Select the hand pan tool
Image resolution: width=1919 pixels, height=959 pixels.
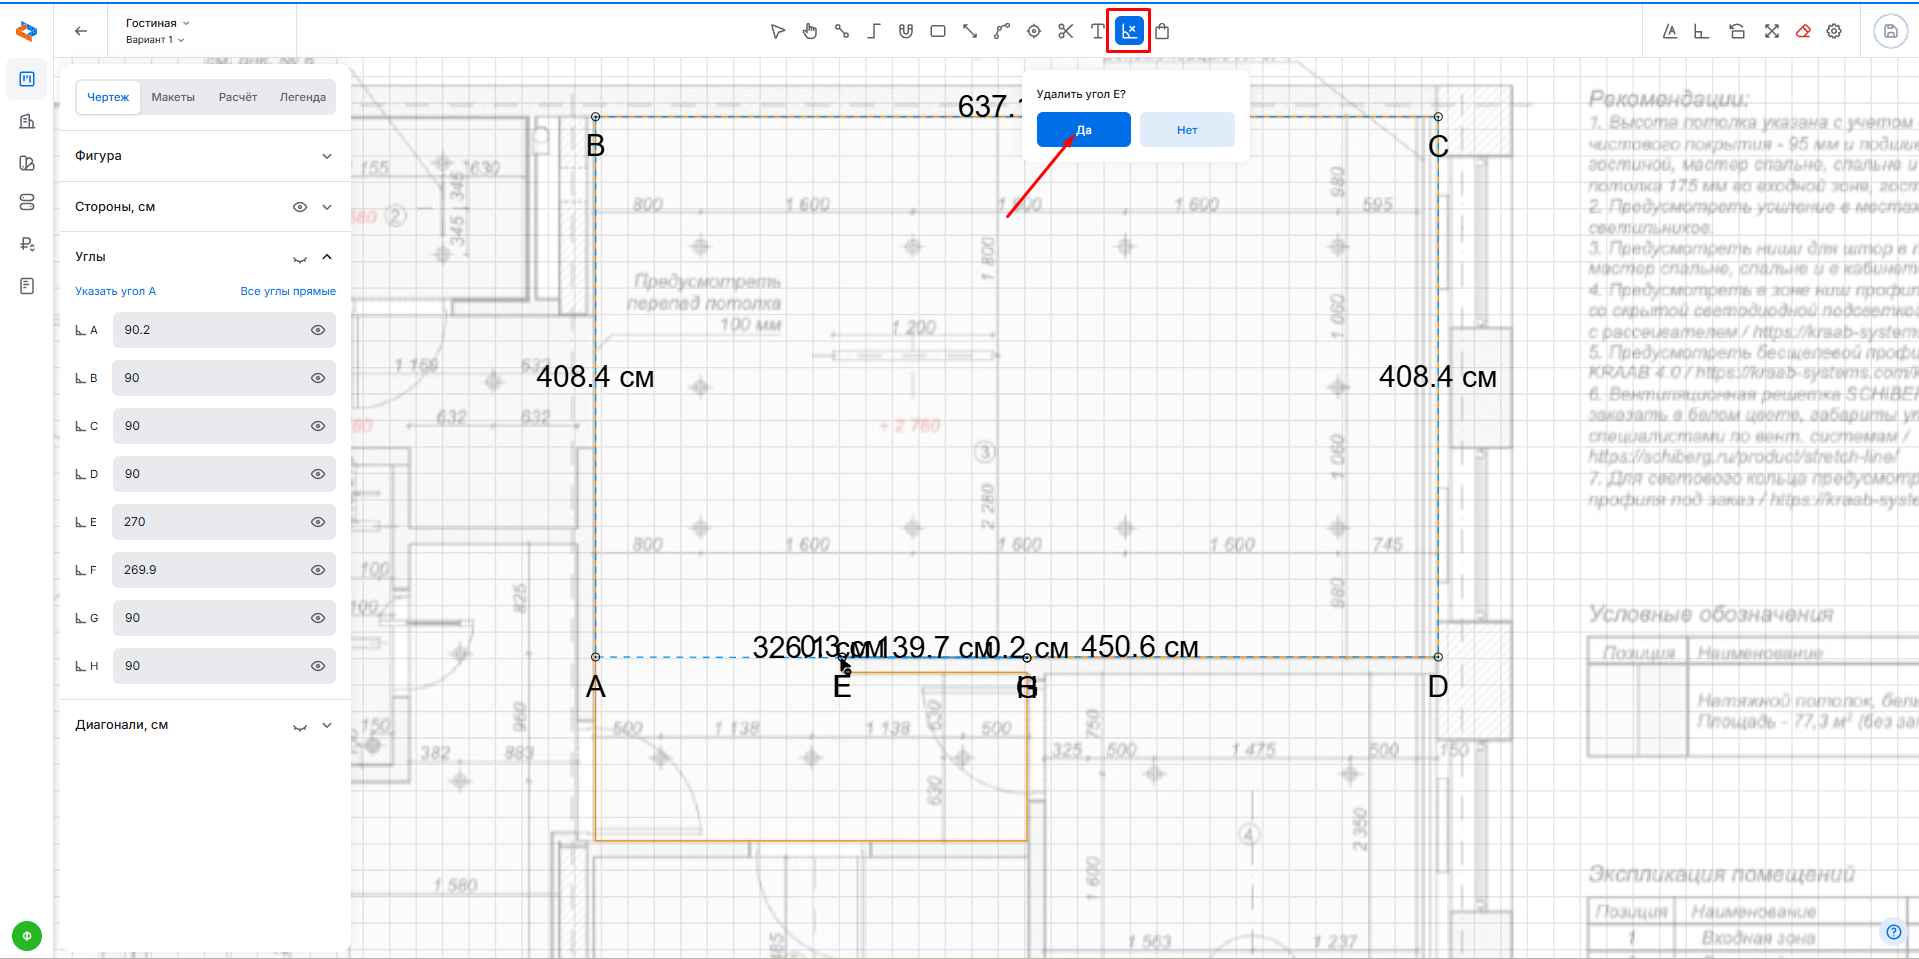(810, 31)
